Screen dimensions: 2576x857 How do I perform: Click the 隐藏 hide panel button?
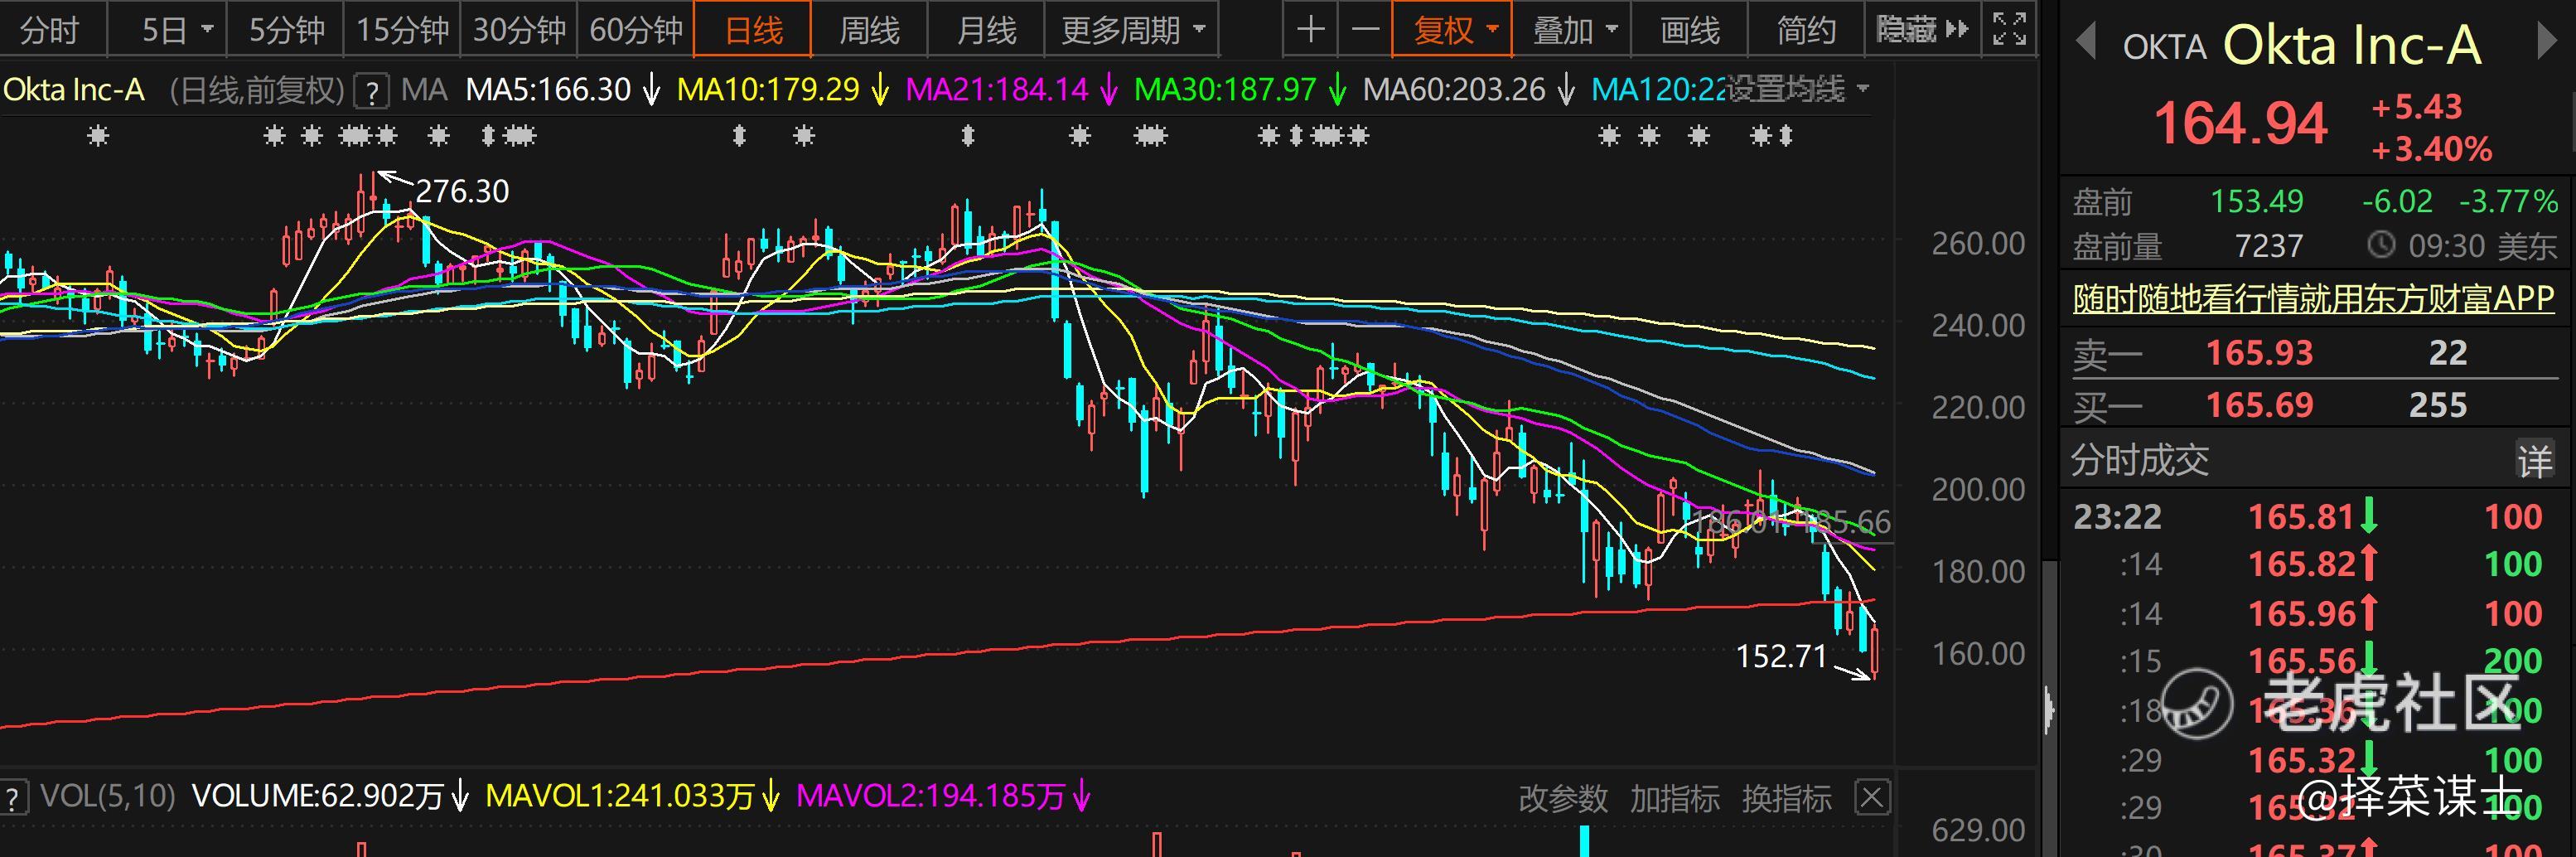click(x=1921, y=31)
